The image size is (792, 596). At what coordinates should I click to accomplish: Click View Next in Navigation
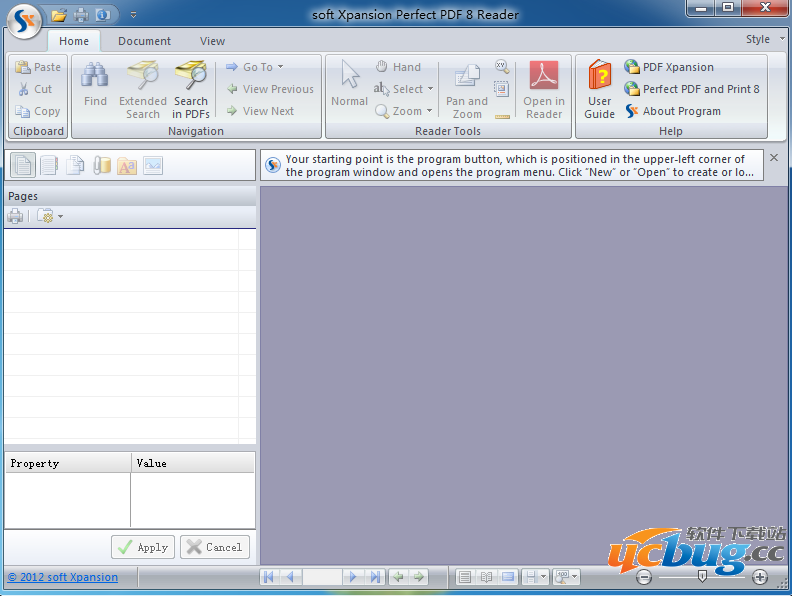pyautogui.click(x=260, y=111)
